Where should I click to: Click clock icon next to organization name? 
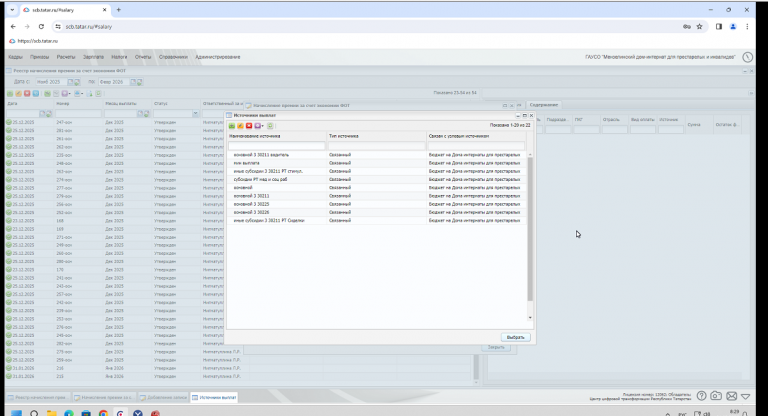tap(747, 57)
